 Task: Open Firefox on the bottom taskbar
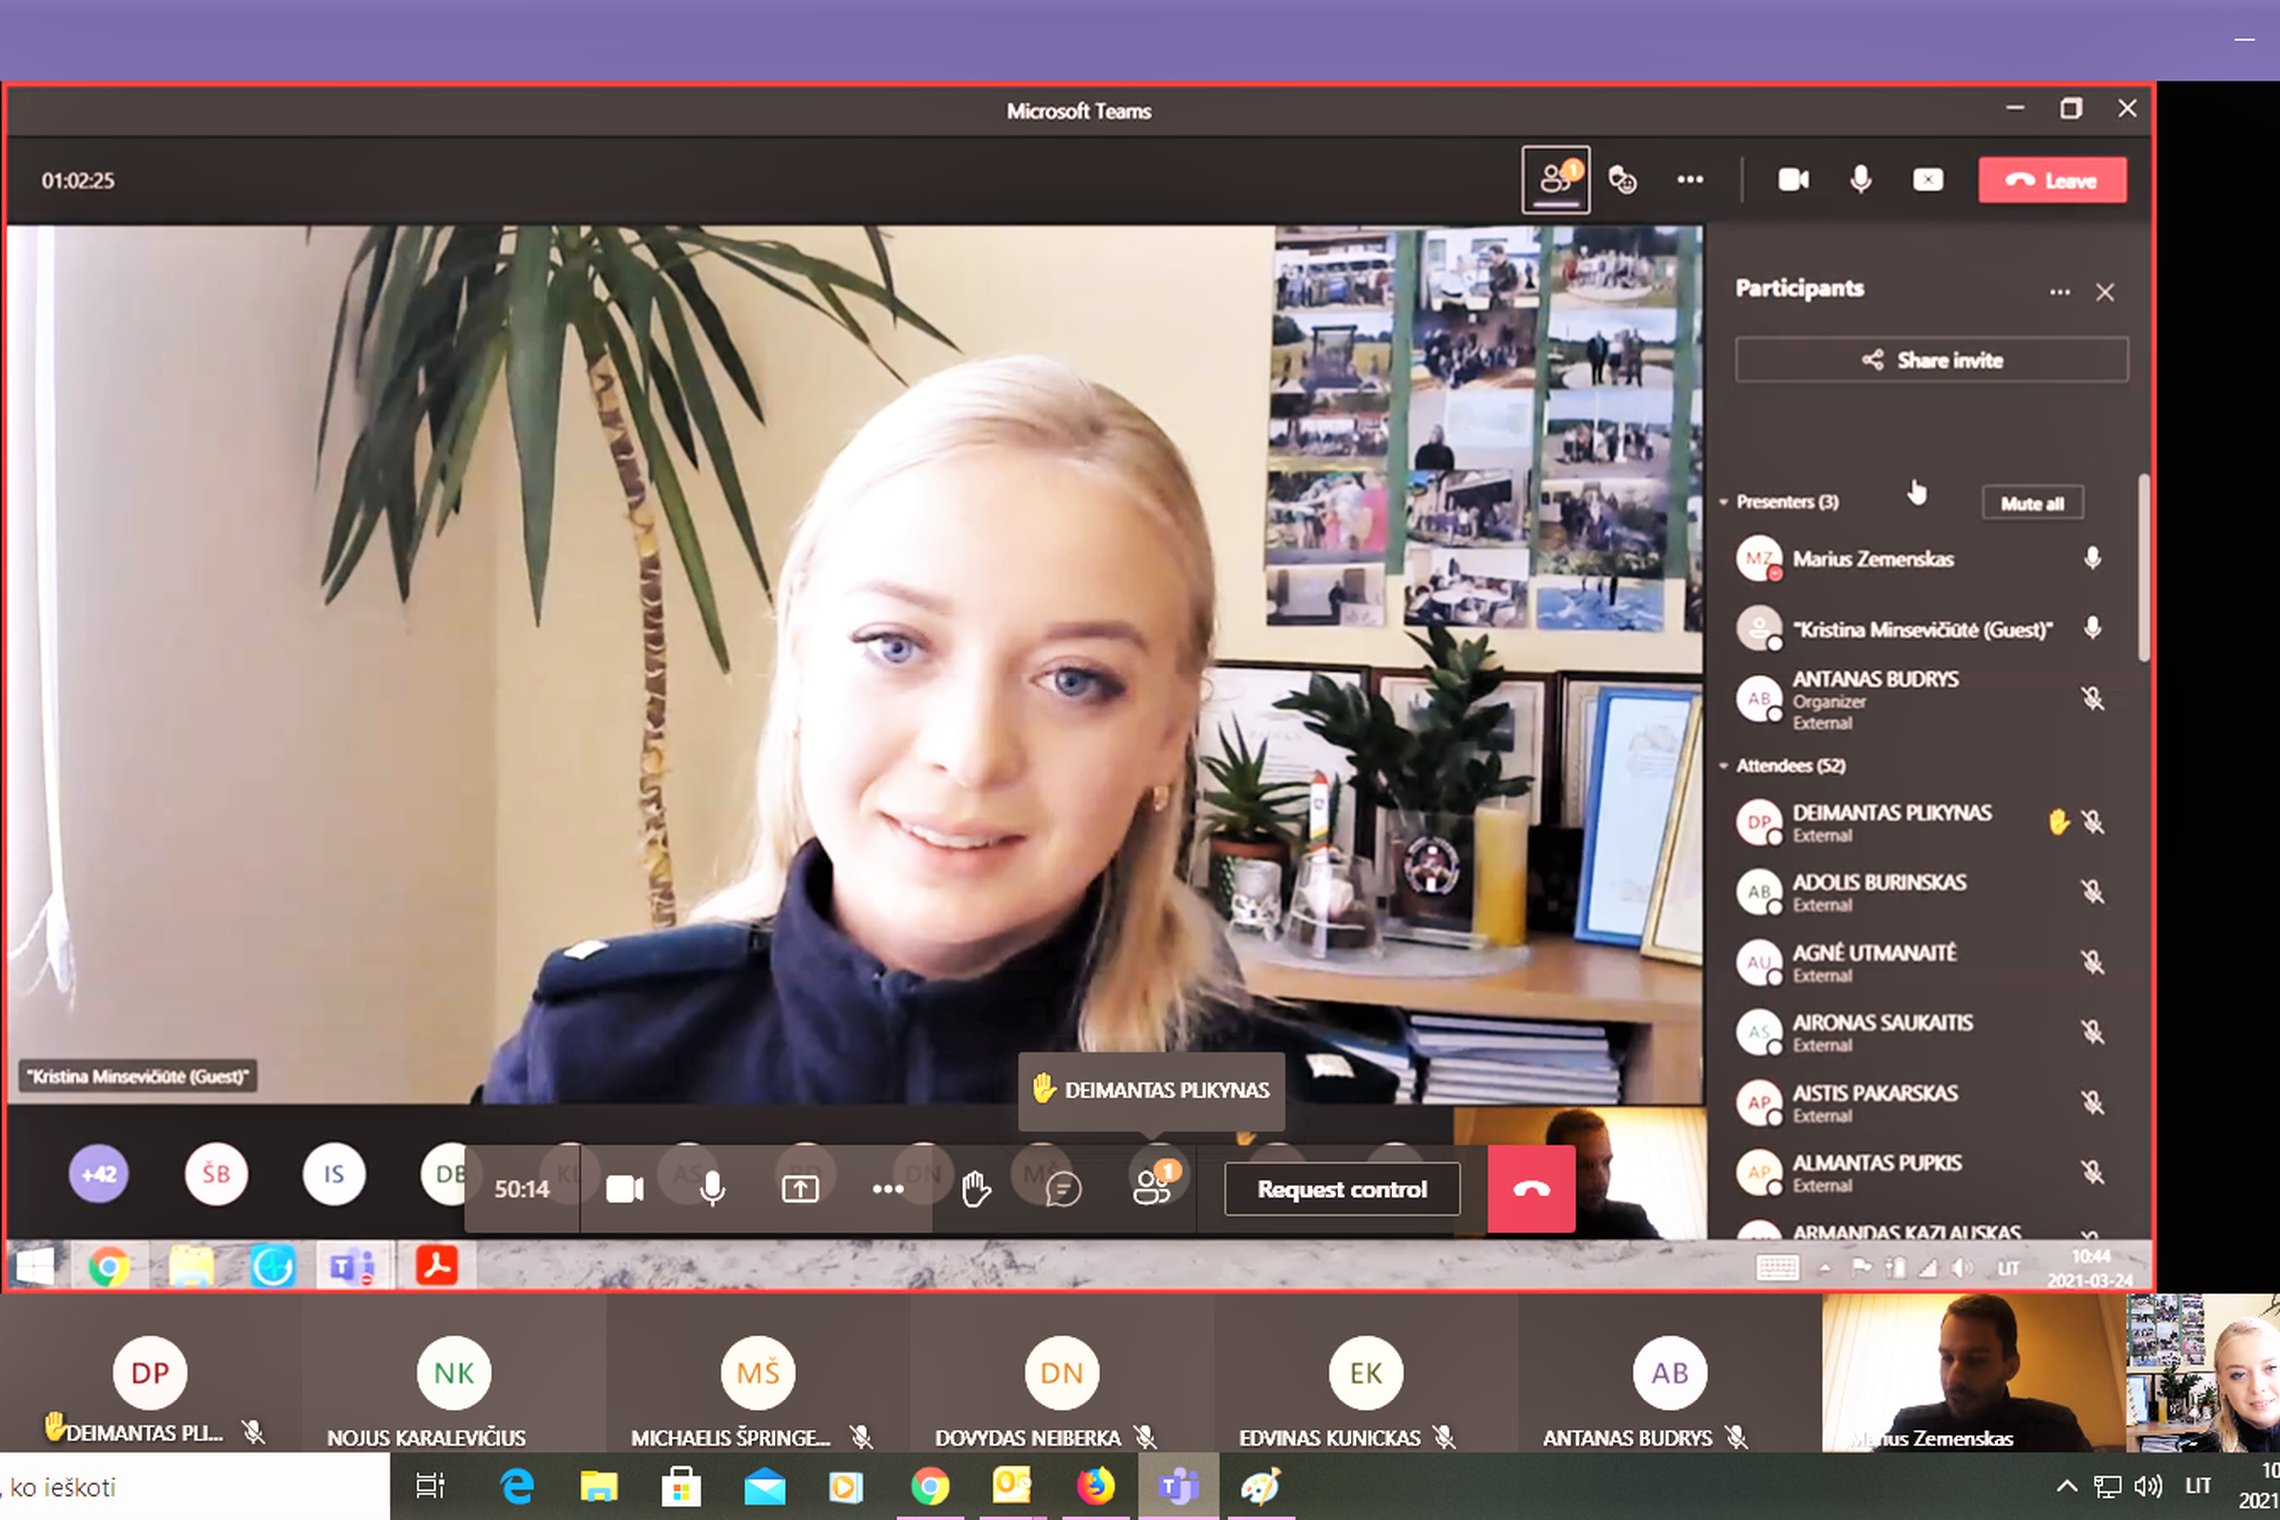coord(1095,1487)
